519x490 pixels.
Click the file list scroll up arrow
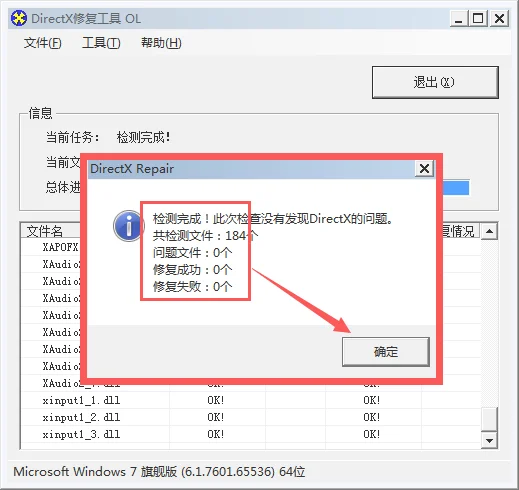pyautogui.click(x=489, y=231)
